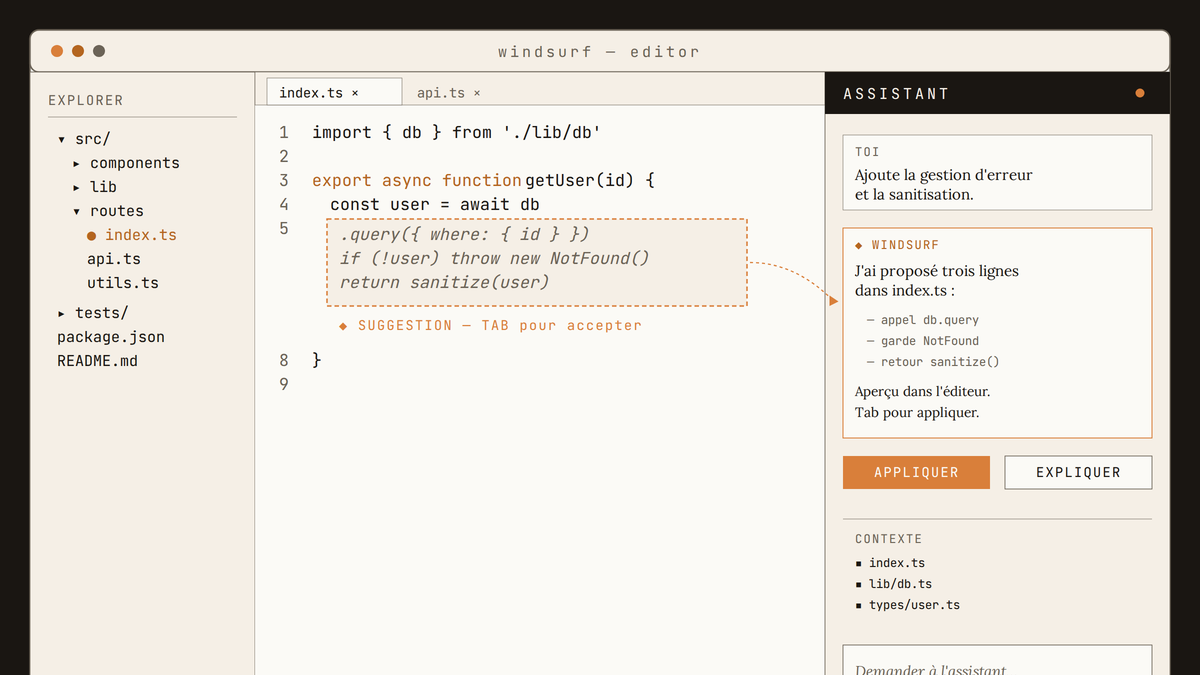This screenshot has height=675, width=1200.
Task: Open utils.ts in the explorer tree
Action: (x=123, y=283)
